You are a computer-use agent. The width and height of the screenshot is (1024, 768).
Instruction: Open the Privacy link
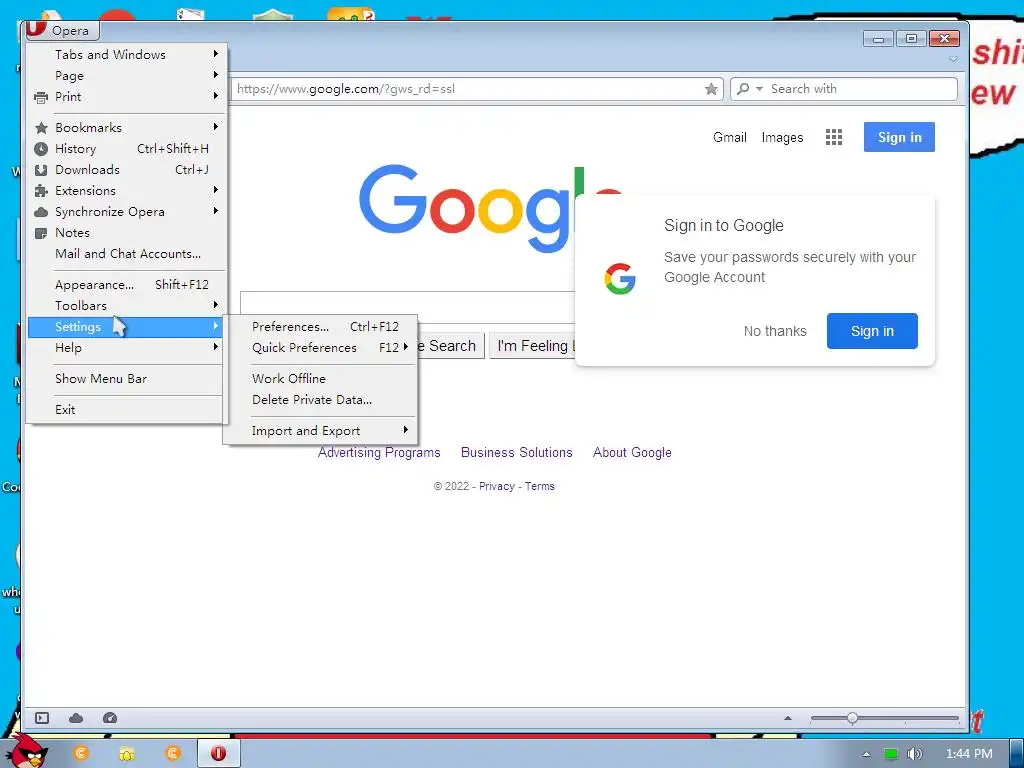click(496, 486)
